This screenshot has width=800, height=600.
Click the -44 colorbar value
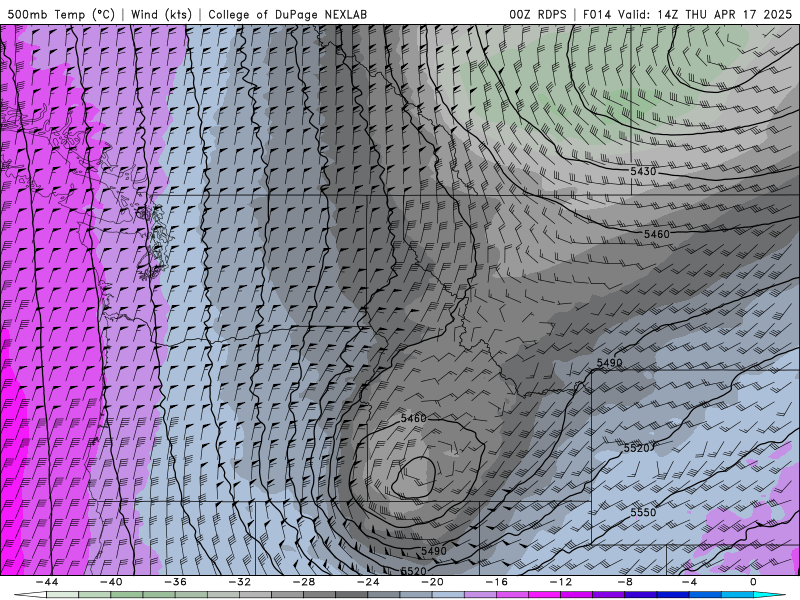47,582
